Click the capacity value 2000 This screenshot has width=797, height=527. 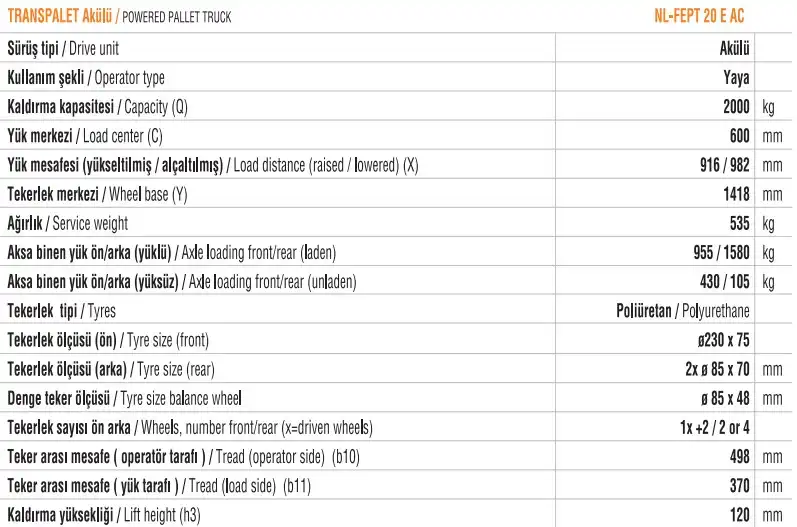tap(736, 106)
